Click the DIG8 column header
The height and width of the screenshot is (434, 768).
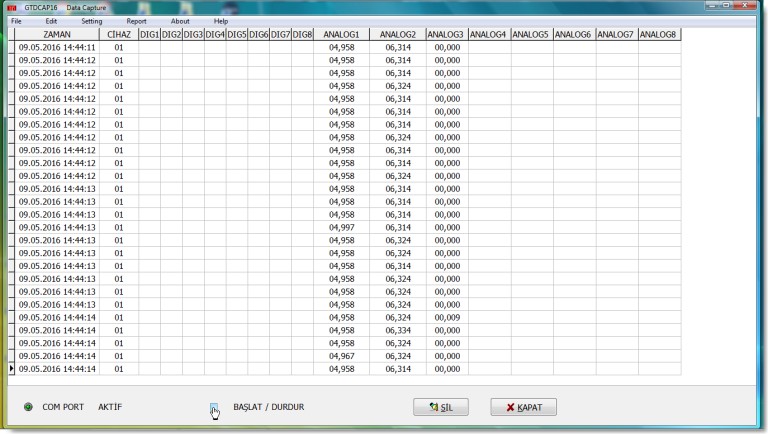[x=302, y=34]
